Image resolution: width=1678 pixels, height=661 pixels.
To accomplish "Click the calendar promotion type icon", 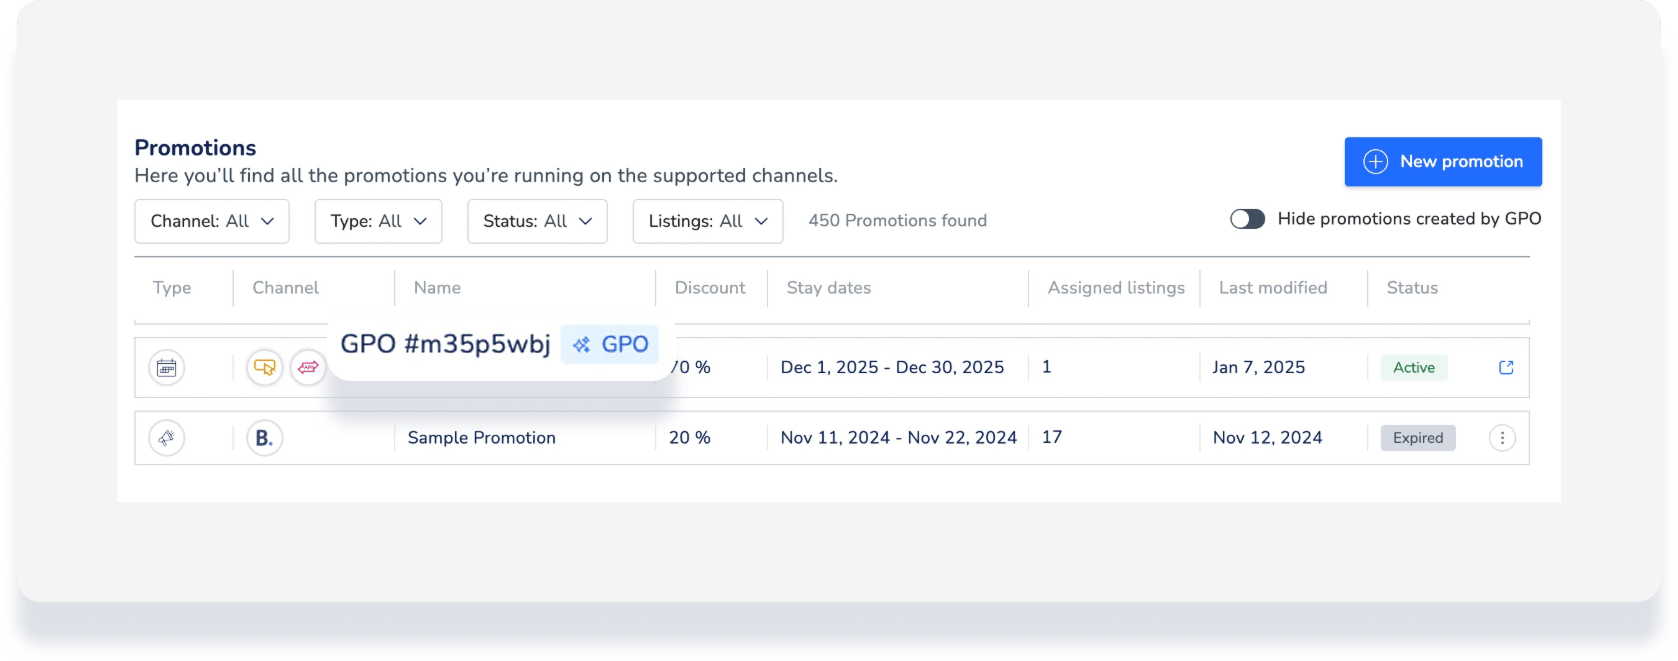I will [167, 368].
